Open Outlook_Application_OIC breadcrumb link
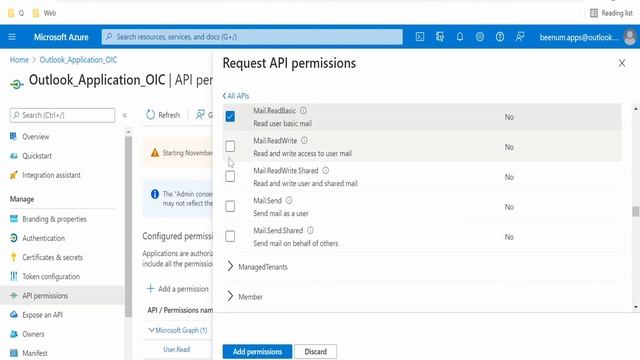This screenshot has height=360, width=640. pyautogui.click(x=78, y=60)
